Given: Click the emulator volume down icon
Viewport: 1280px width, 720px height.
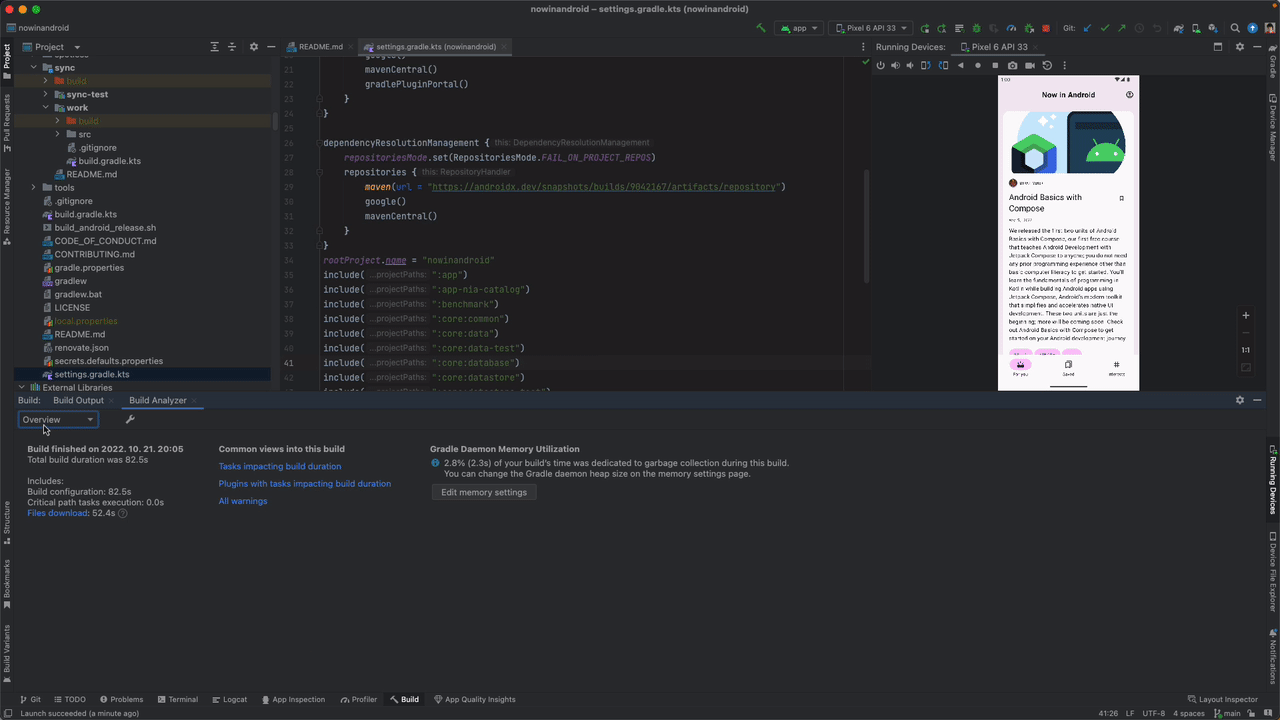Looking at the screenshot, I should click(x=911, y=66).
